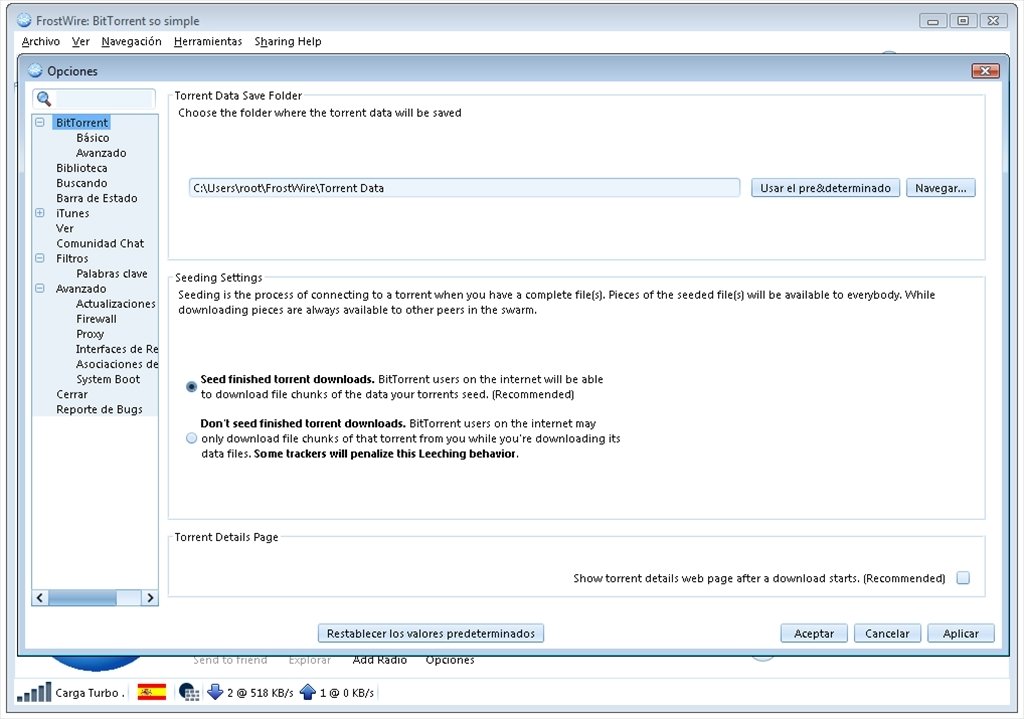Select Filtros in the options tree
The image size is (1024, 719).
point(72,258)
